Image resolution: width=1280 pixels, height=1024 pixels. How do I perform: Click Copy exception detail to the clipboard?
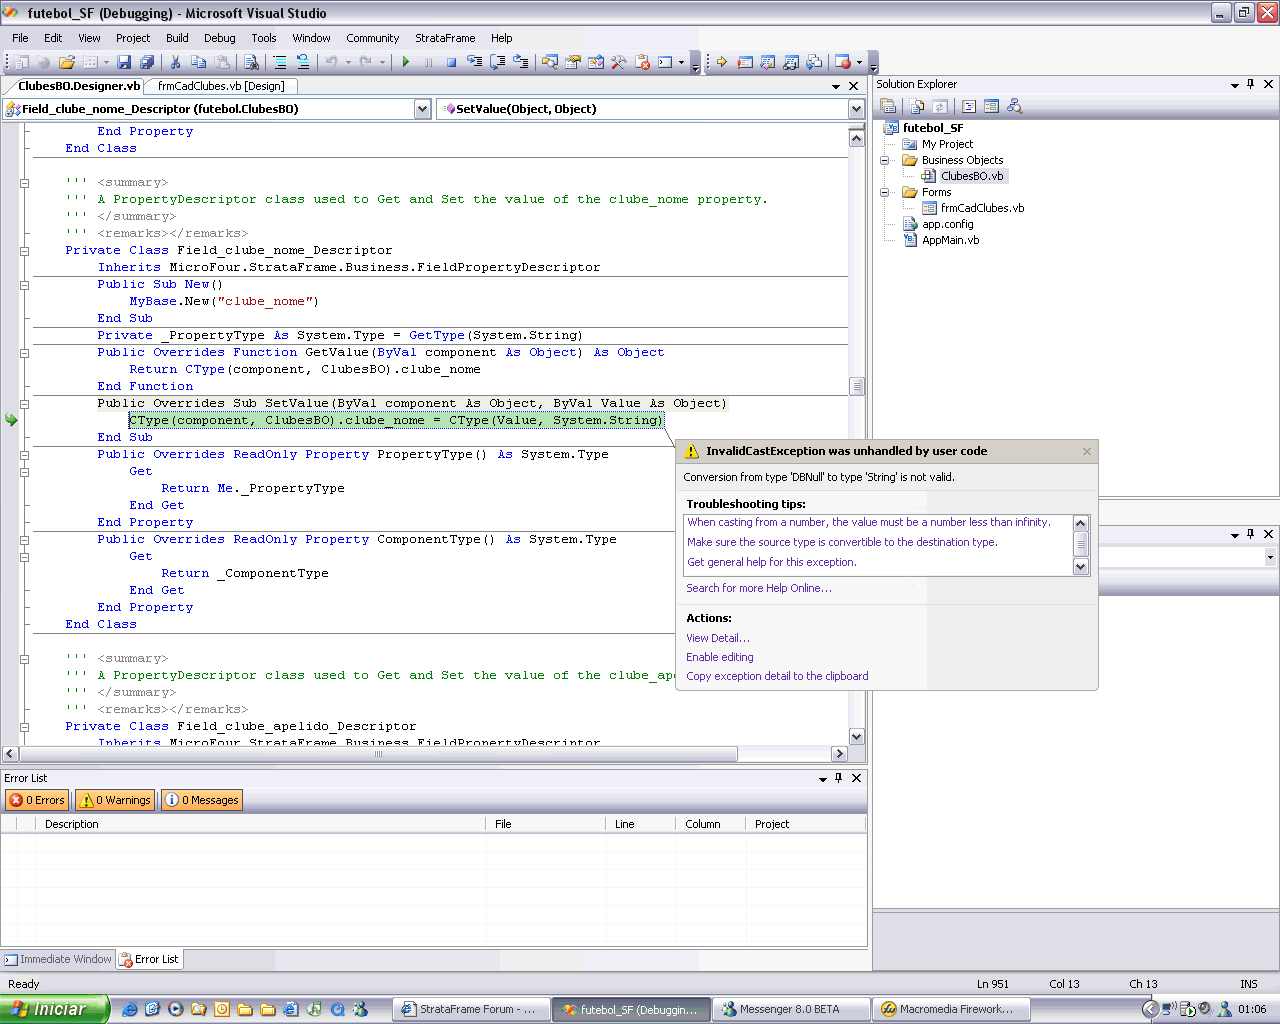pyautogui.click(x=777, y=676)
